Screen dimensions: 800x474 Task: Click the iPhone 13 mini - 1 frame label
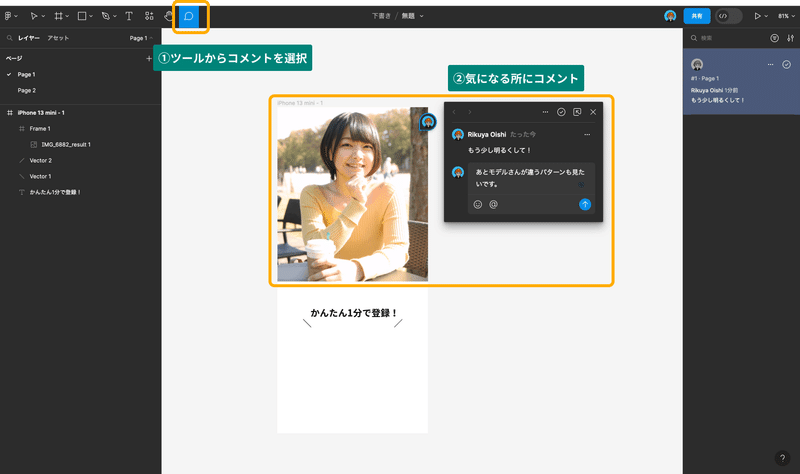(x=300, y=103)
